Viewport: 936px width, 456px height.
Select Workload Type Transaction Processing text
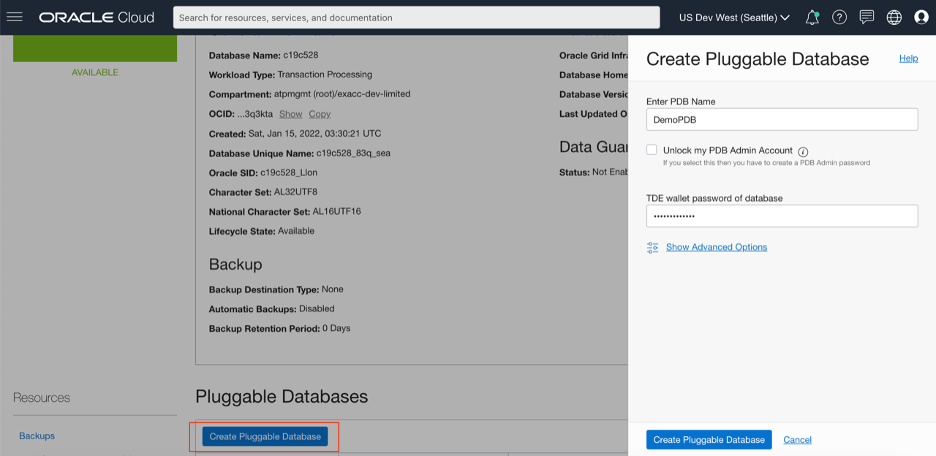[325, 75]
